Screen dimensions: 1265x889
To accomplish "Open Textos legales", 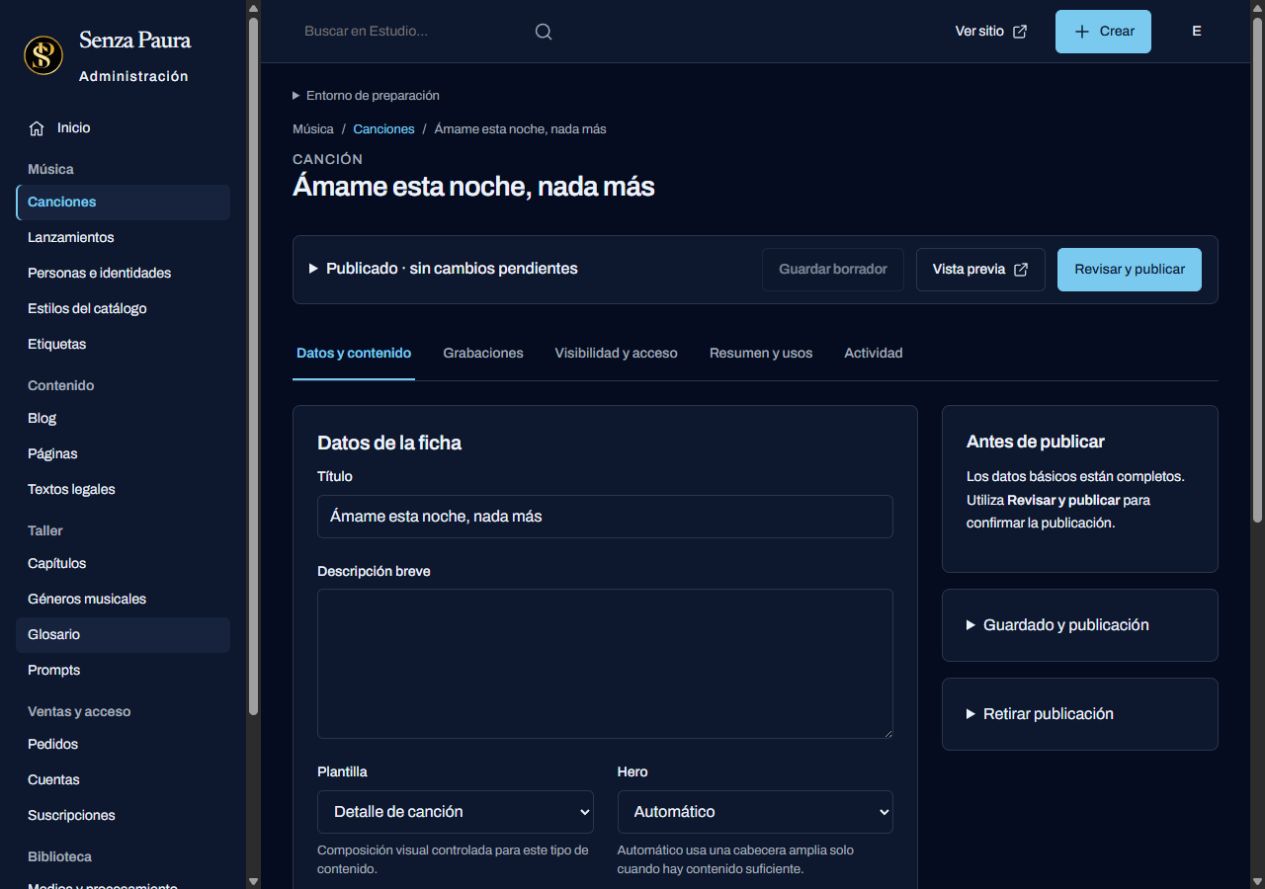I will 123,490.
